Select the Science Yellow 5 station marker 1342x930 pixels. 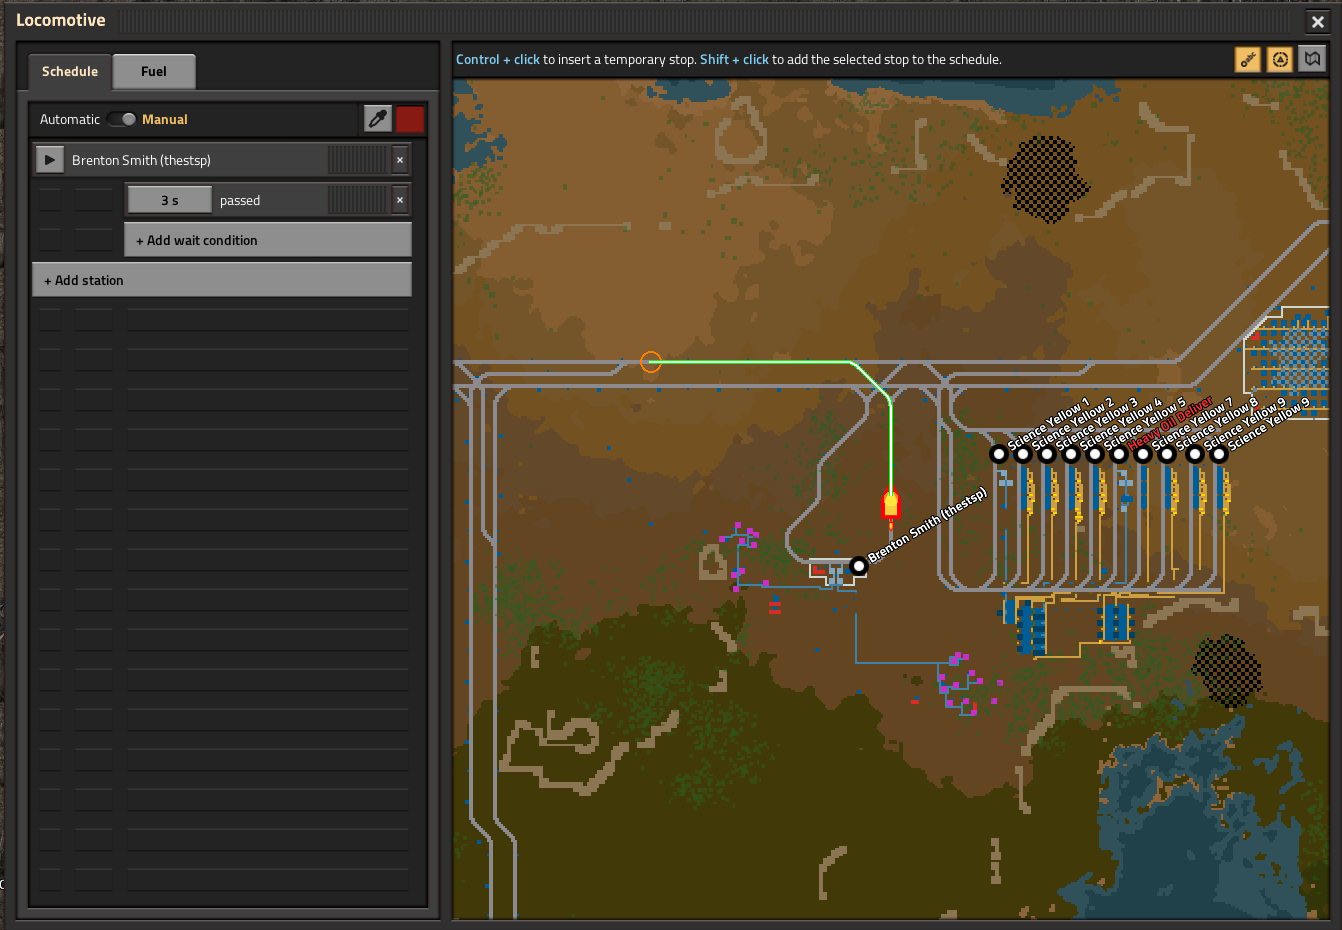click(x=1095, y=454)
